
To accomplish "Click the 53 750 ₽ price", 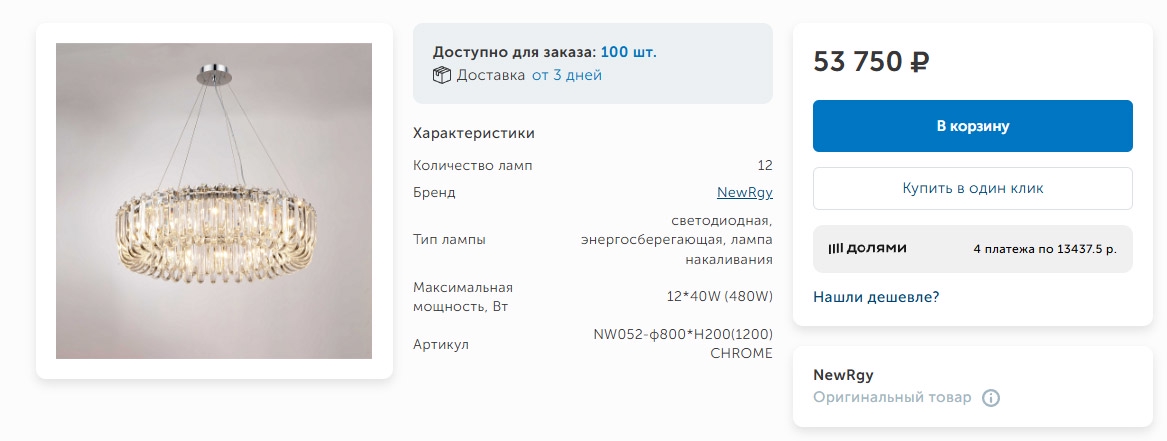I will pos(871,62).
